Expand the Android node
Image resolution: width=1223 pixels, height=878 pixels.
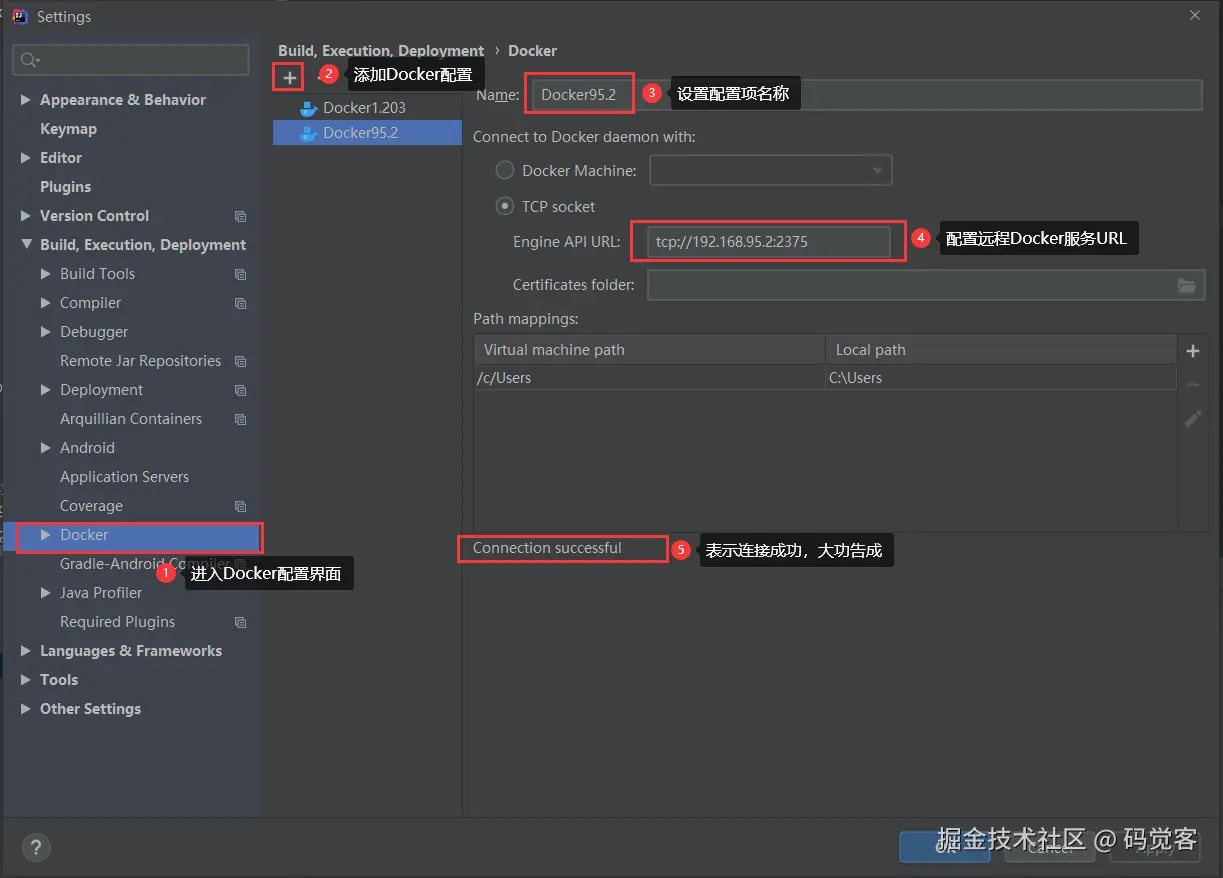click(x=46, y=448)
